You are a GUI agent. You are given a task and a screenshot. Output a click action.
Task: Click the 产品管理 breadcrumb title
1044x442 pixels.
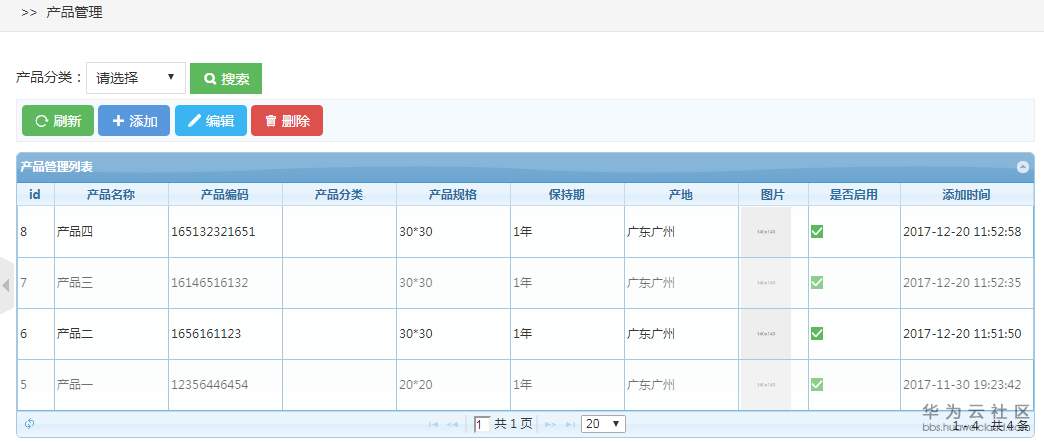point(75,13)
